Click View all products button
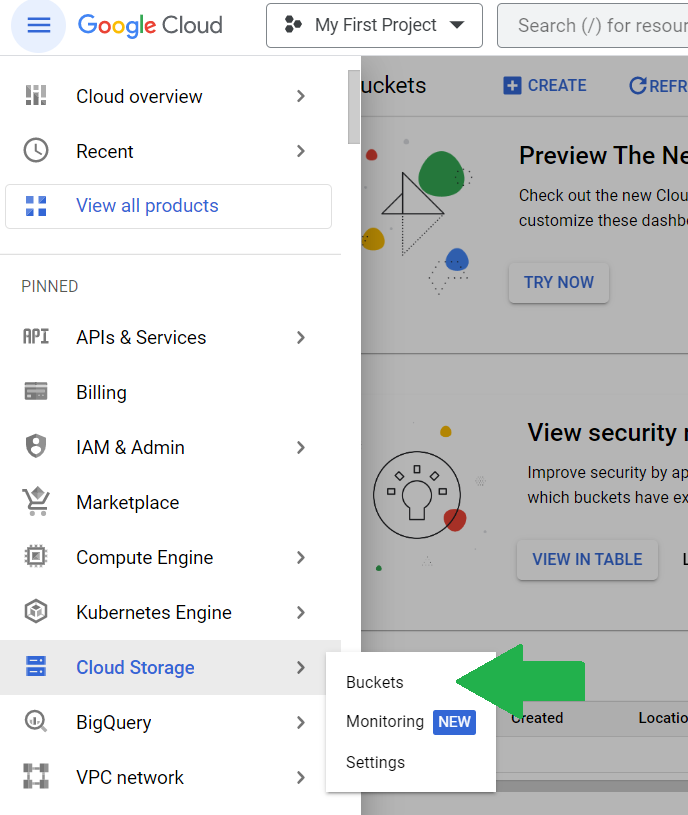Image resolution: width=688 pixels, height=815 pixels. (x=168, y=206)
